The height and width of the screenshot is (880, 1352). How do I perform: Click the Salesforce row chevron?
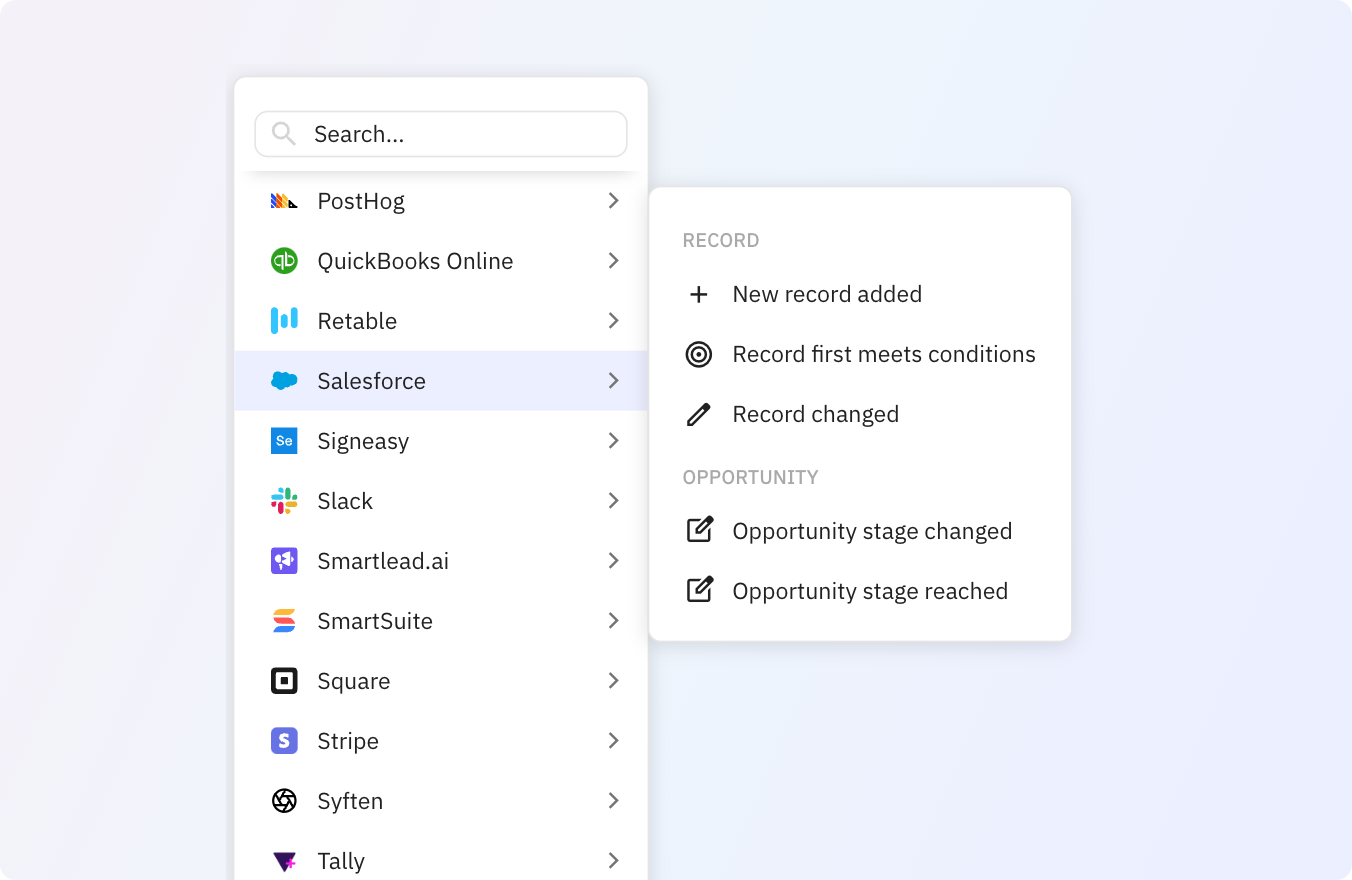[614, 381]
